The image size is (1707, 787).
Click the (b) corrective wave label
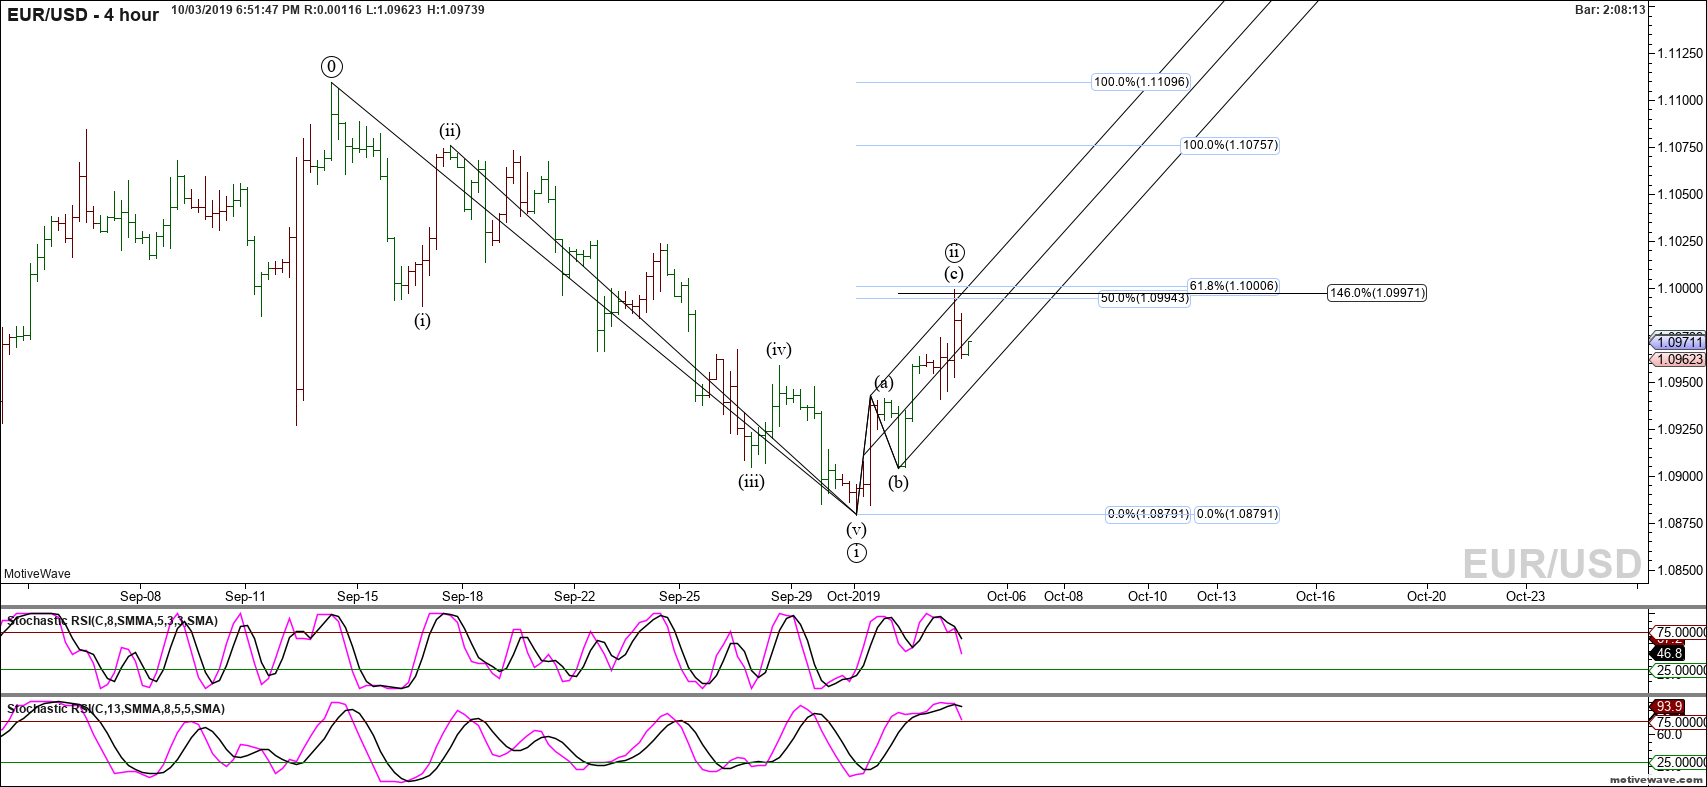pyautogui.click(x=899, y=483)
